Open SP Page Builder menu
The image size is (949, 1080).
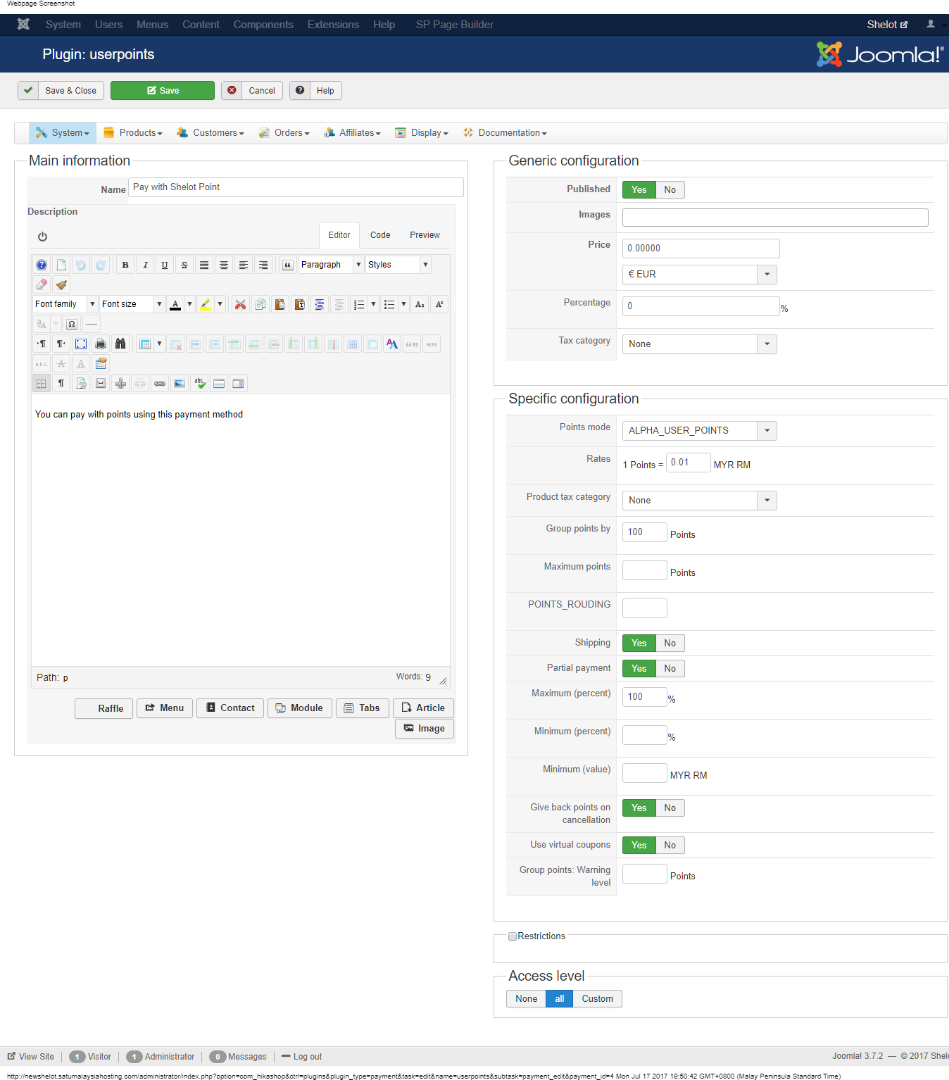coord(455,25)
